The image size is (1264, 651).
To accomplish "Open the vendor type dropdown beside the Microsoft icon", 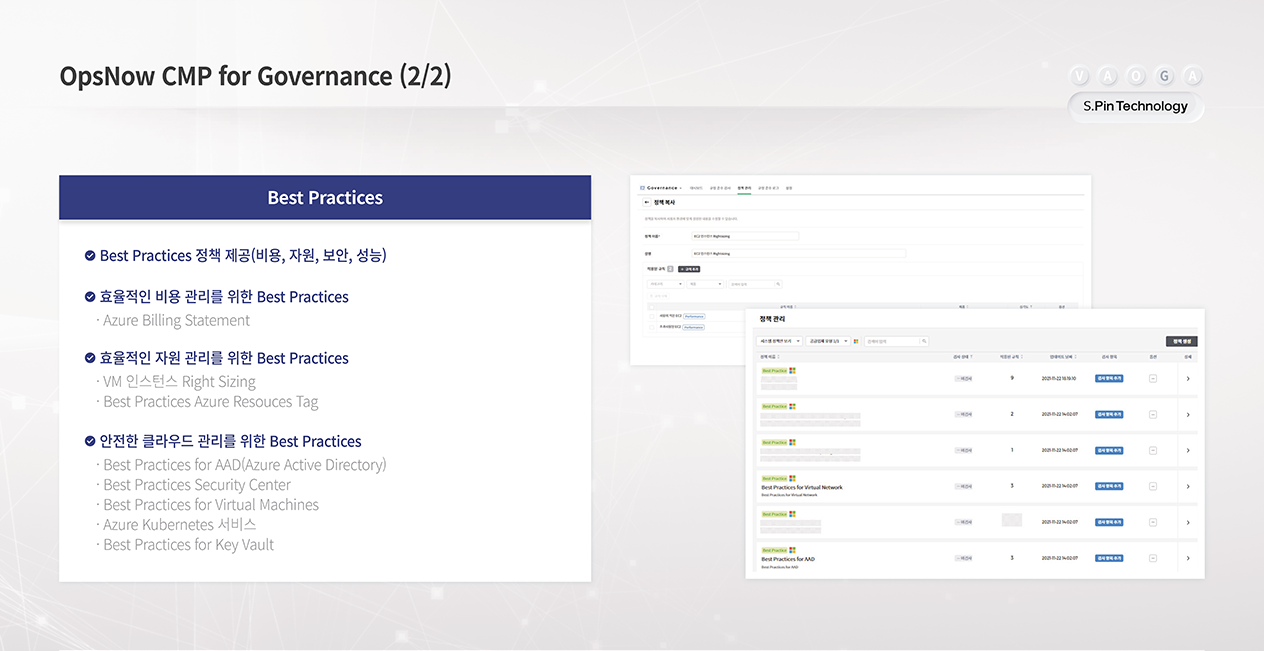I will pyautogui.click(x=828, y=341).
